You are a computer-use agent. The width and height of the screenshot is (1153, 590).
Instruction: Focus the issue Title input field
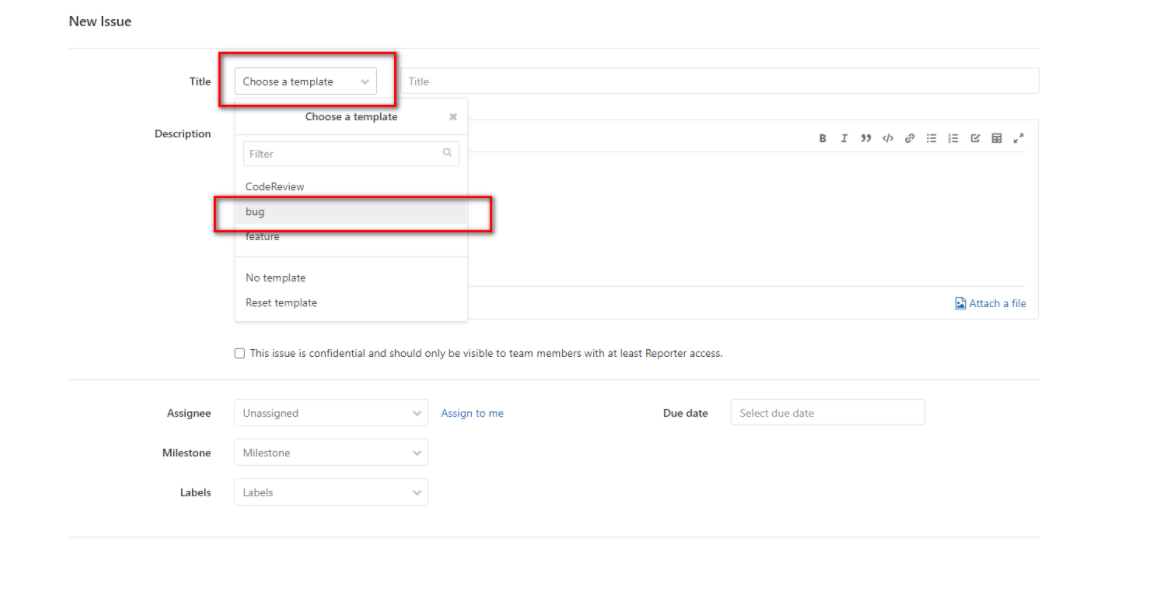tap(720, 81)
